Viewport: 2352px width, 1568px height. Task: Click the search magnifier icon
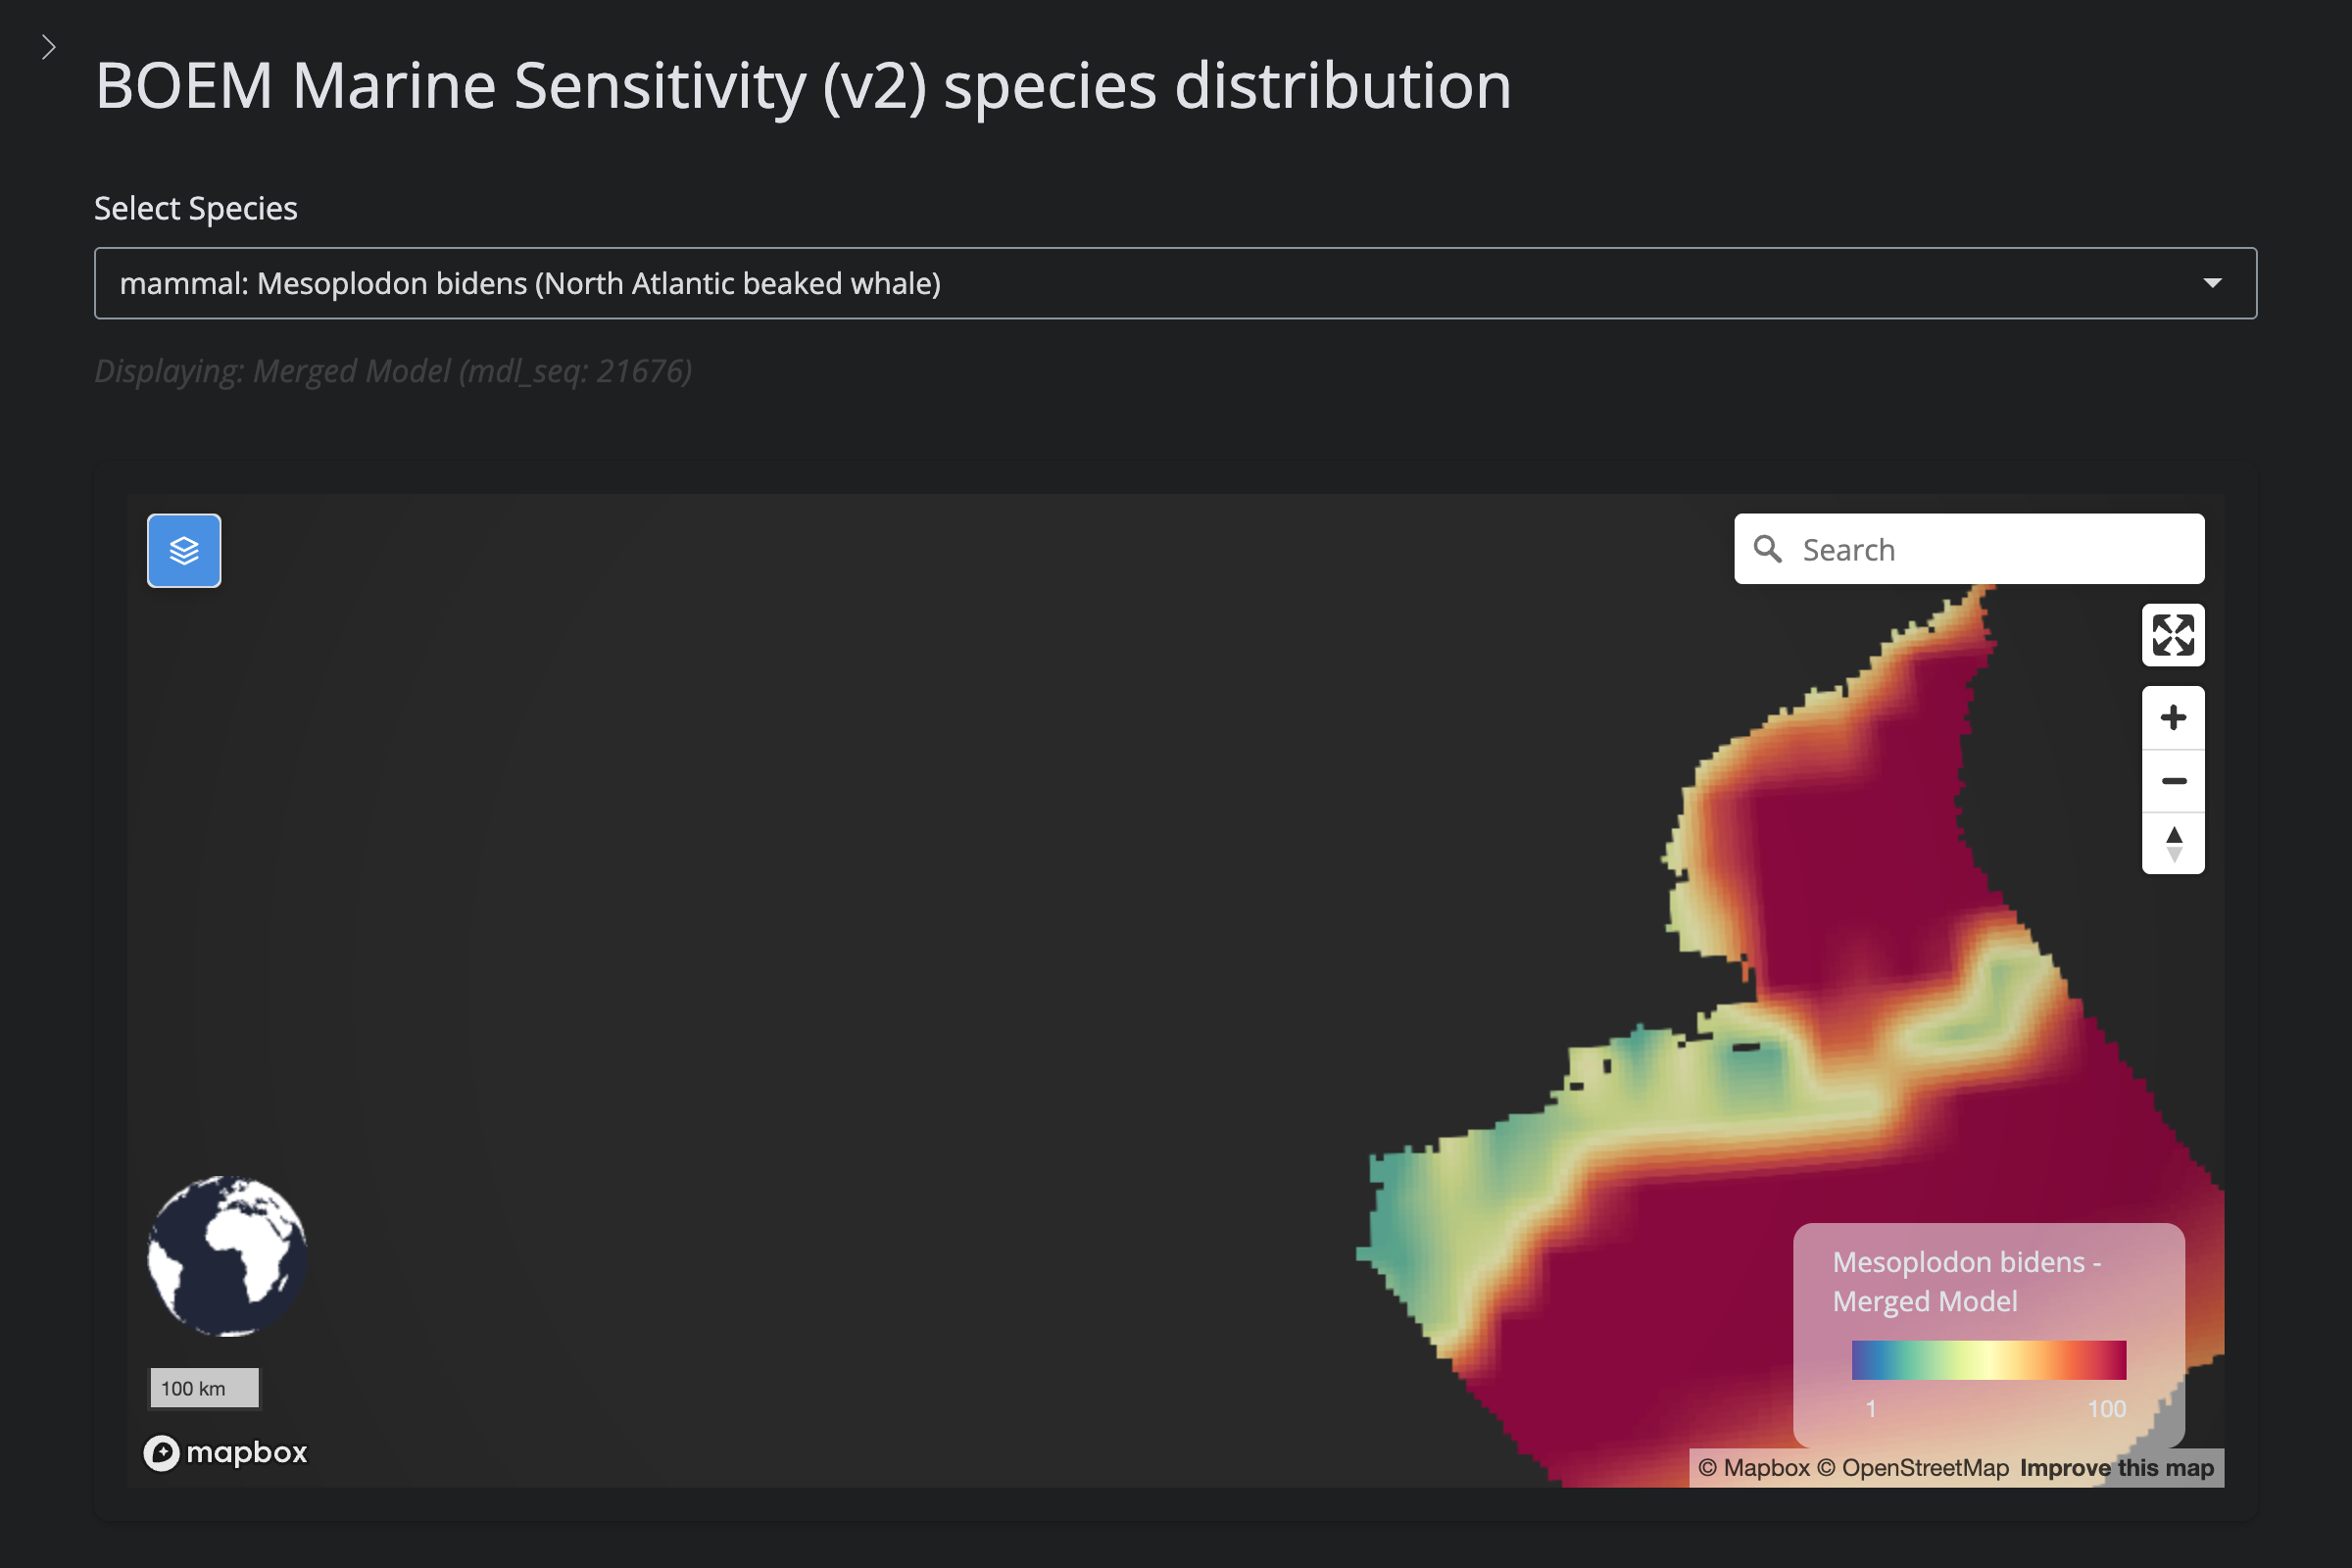(x=1767, y=549)
